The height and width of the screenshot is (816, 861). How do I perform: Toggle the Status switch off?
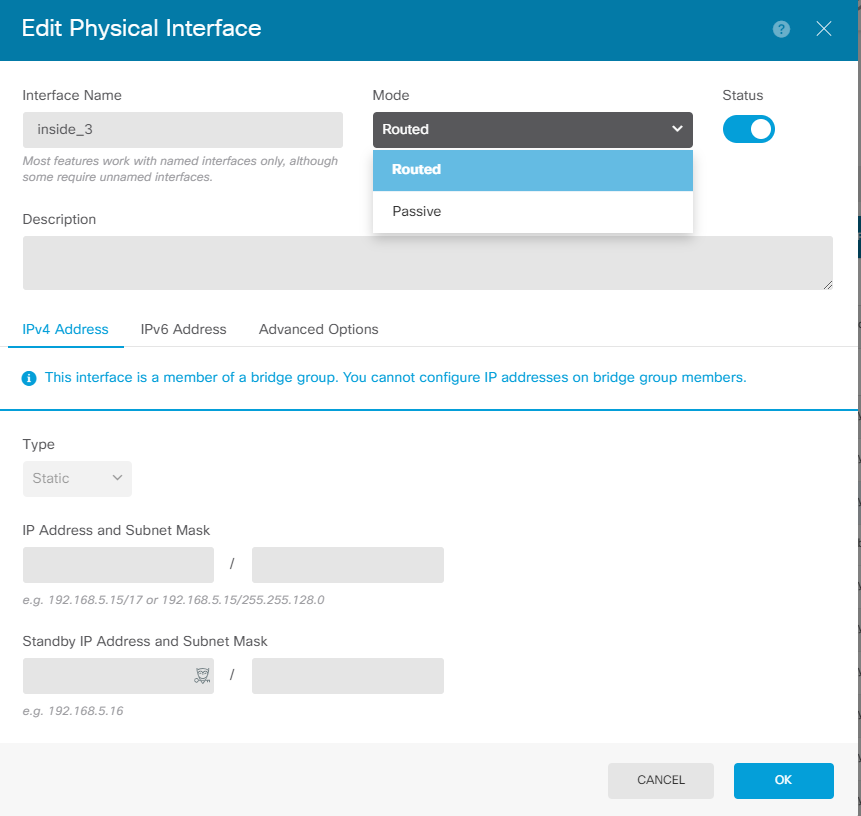pos(748,129)
